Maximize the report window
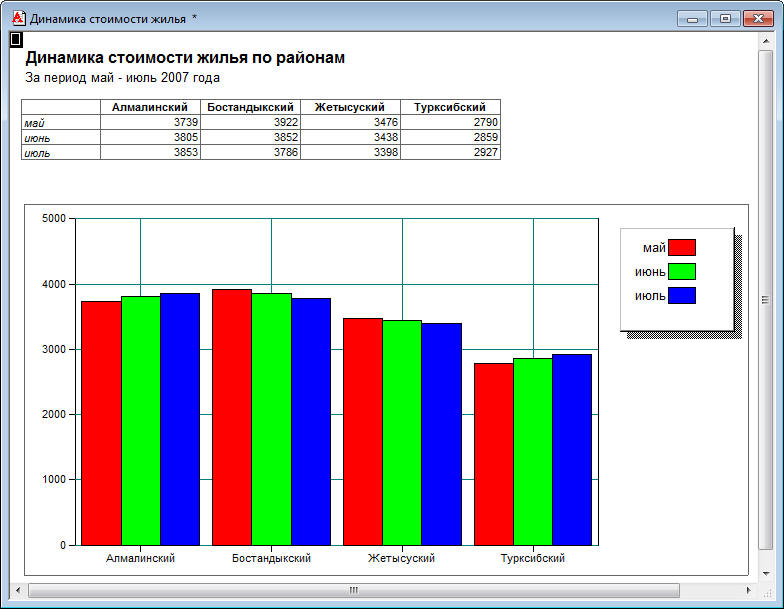Screen dimensions: 784x609 [725, 19]
